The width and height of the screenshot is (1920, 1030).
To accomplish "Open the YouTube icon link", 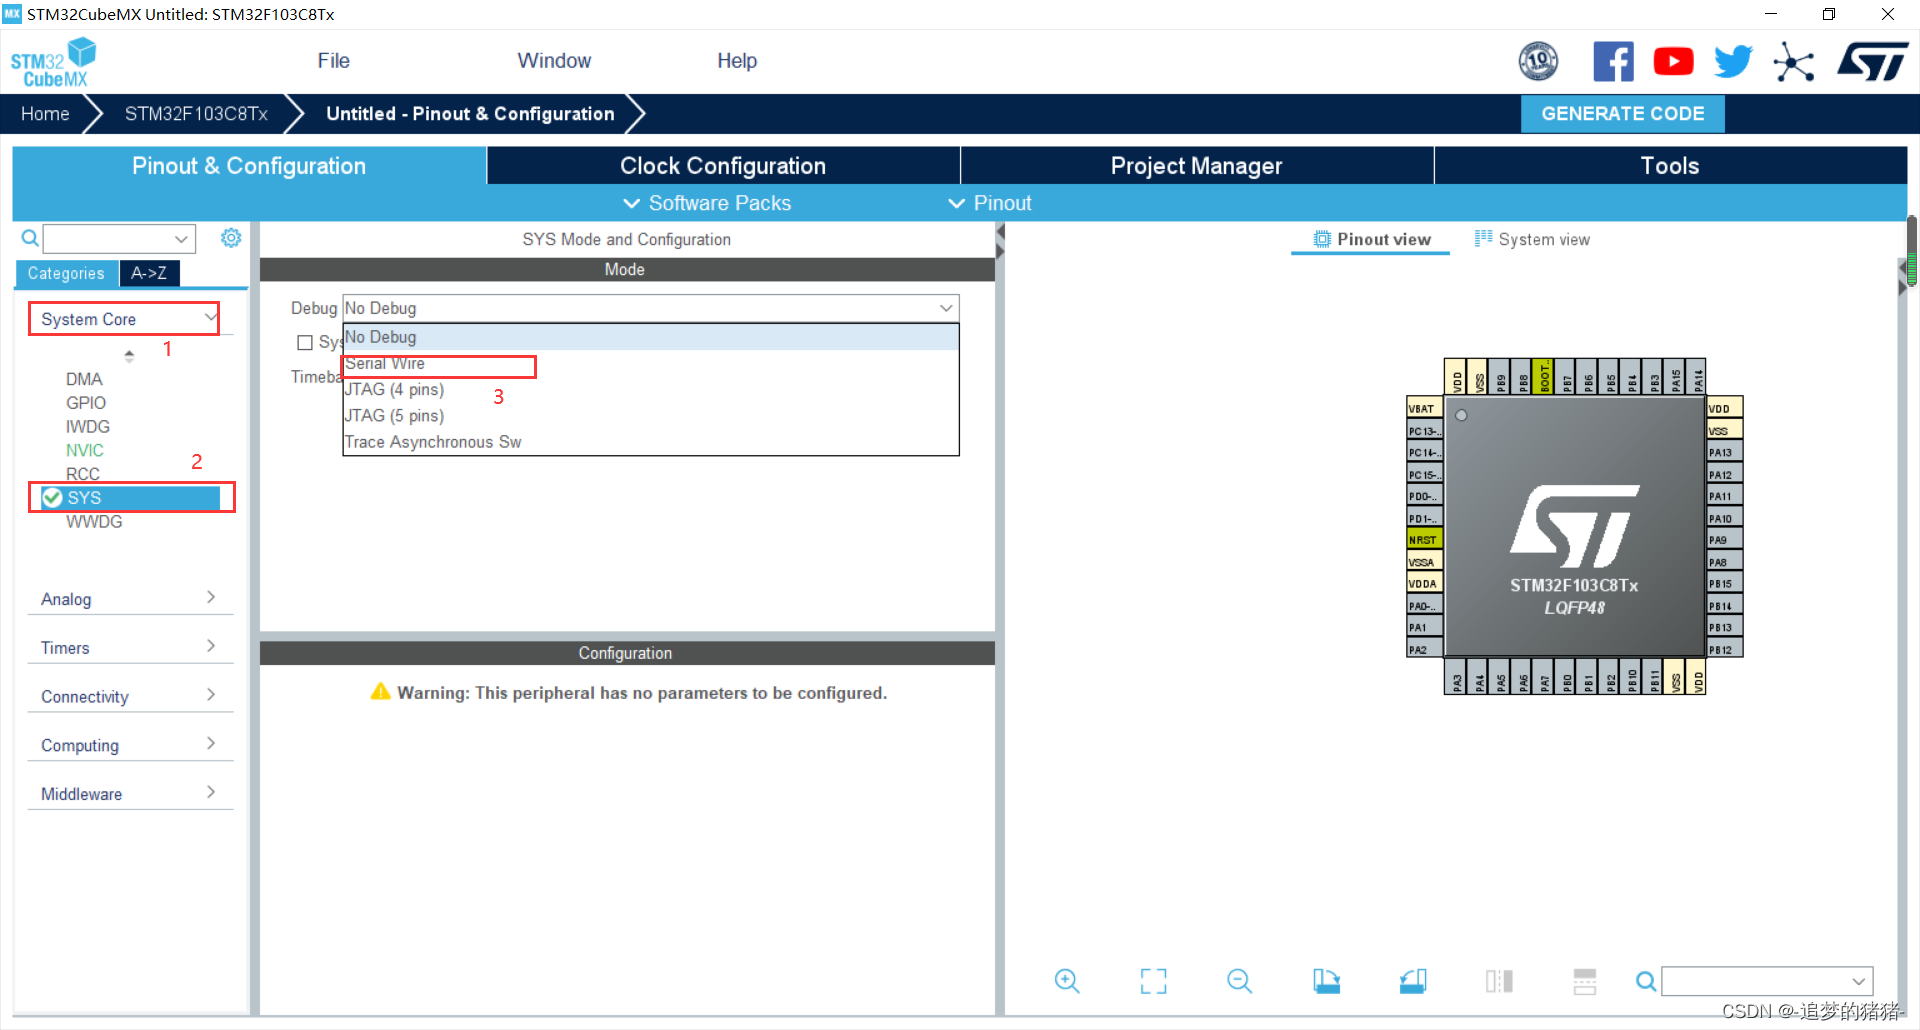I will [x=1673, y=61].
